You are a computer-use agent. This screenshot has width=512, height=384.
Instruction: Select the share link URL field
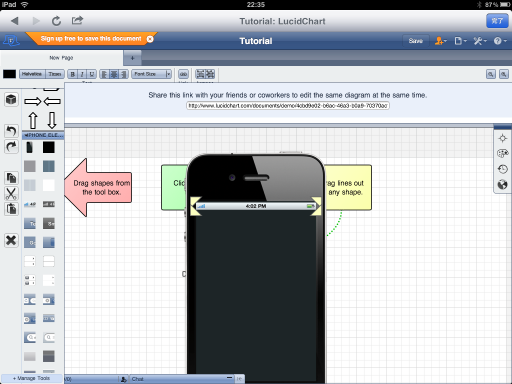tap(288, 106)
